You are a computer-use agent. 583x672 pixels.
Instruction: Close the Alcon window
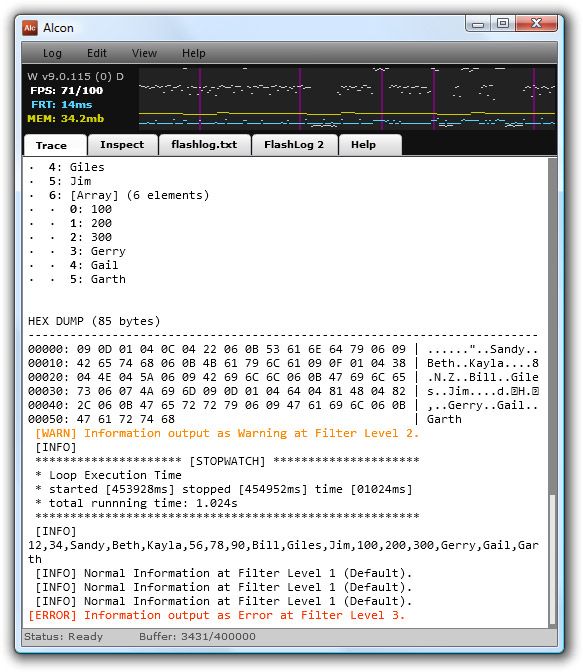pyautogui.click(x=536, y=24)
